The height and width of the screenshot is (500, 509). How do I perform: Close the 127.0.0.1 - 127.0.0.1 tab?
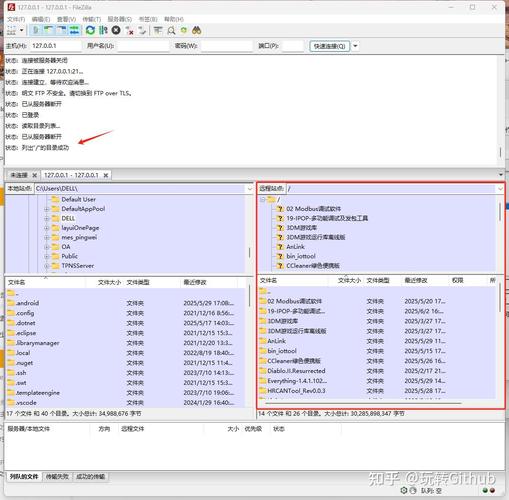pyautogui.click(x=106, y=175)
